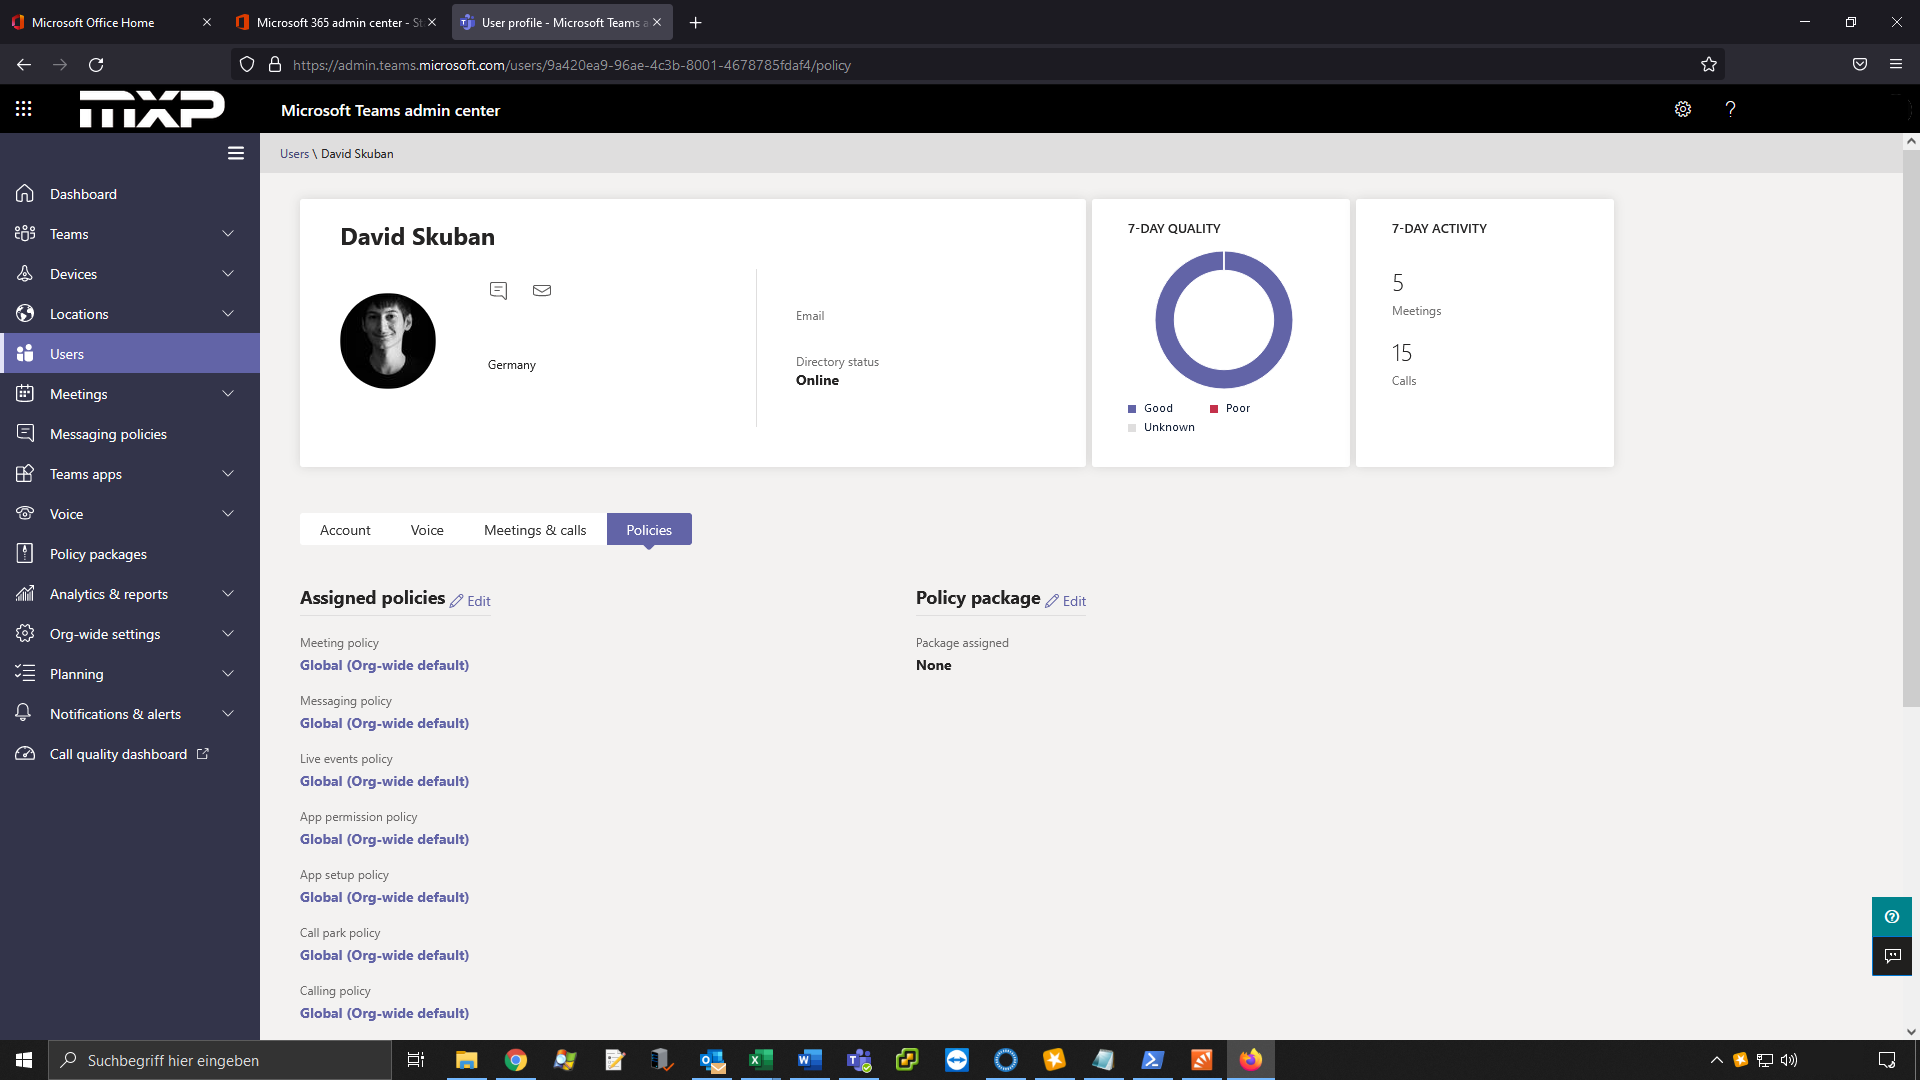
Task: Open the app launcher waffle icon
Action: [x=24, y=109]
